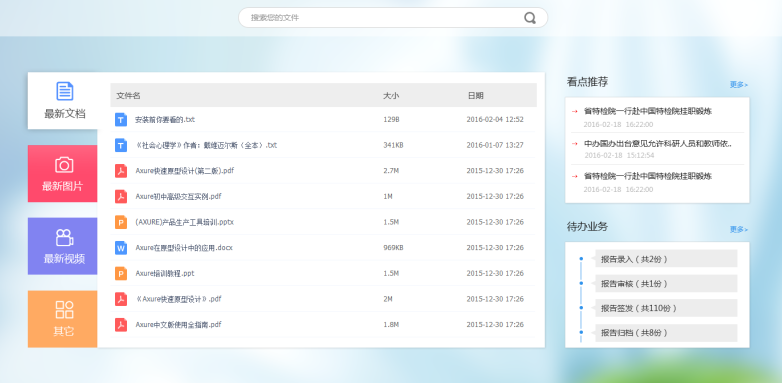
Task: Click 更多 link beside 看点推荐
Action: point(739,85)
